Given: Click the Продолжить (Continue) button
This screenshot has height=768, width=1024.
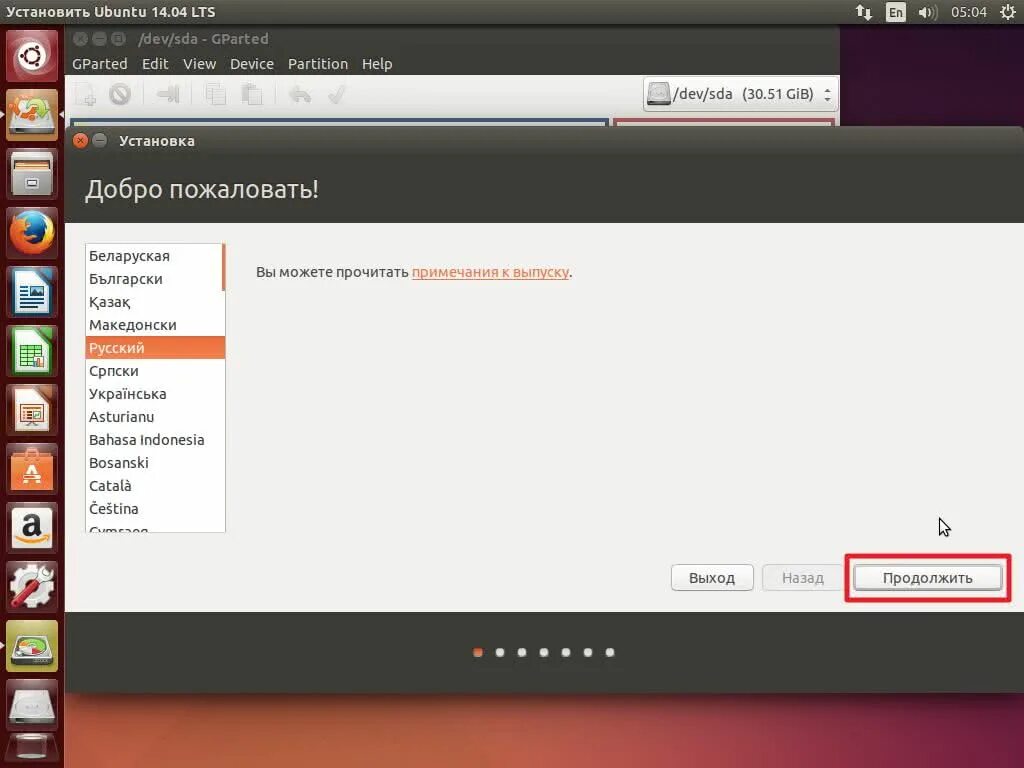Looking at the screenshot, I should [x=927, y=578].
